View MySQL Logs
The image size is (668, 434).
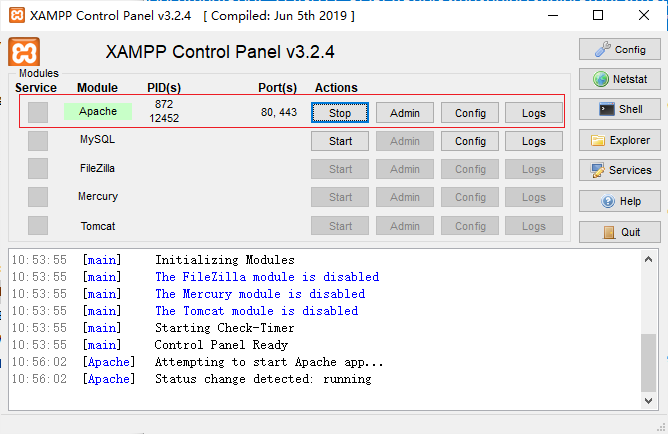click(534, 141)
